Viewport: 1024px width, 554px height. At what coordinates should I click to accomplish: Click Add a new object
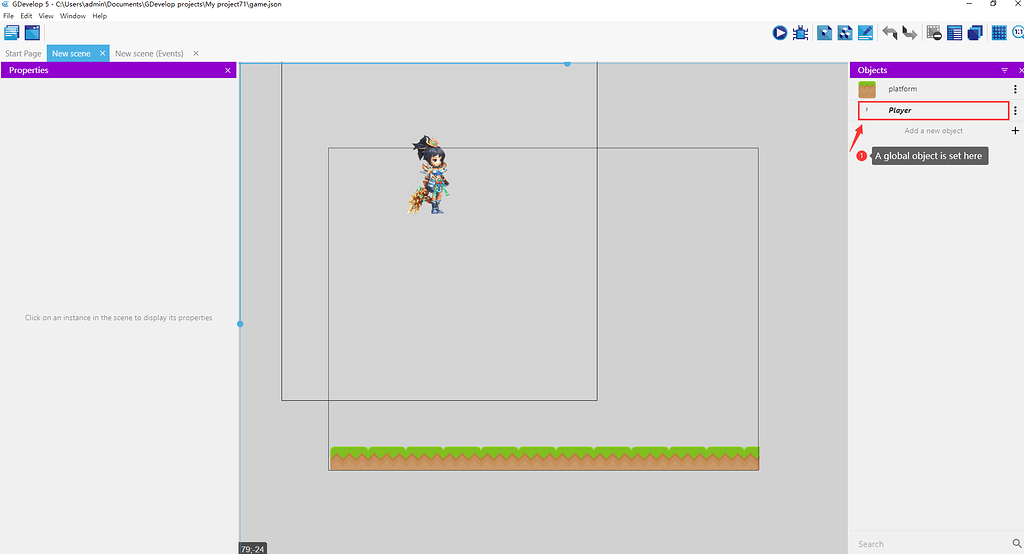pyautogui.click(x=933, y=131)
